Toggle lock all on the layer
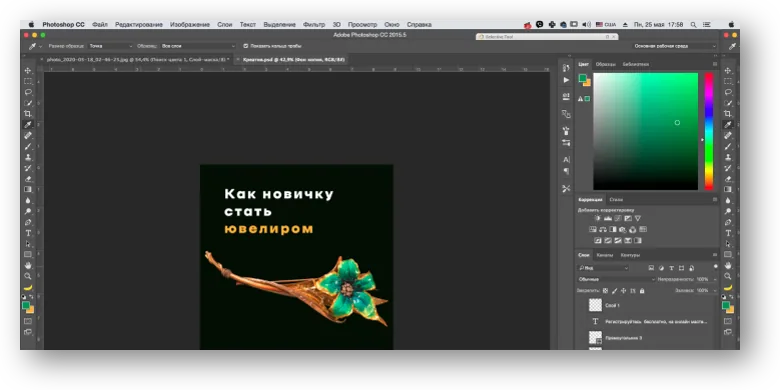Screen dimensions: 780x390 pos(642,291)
